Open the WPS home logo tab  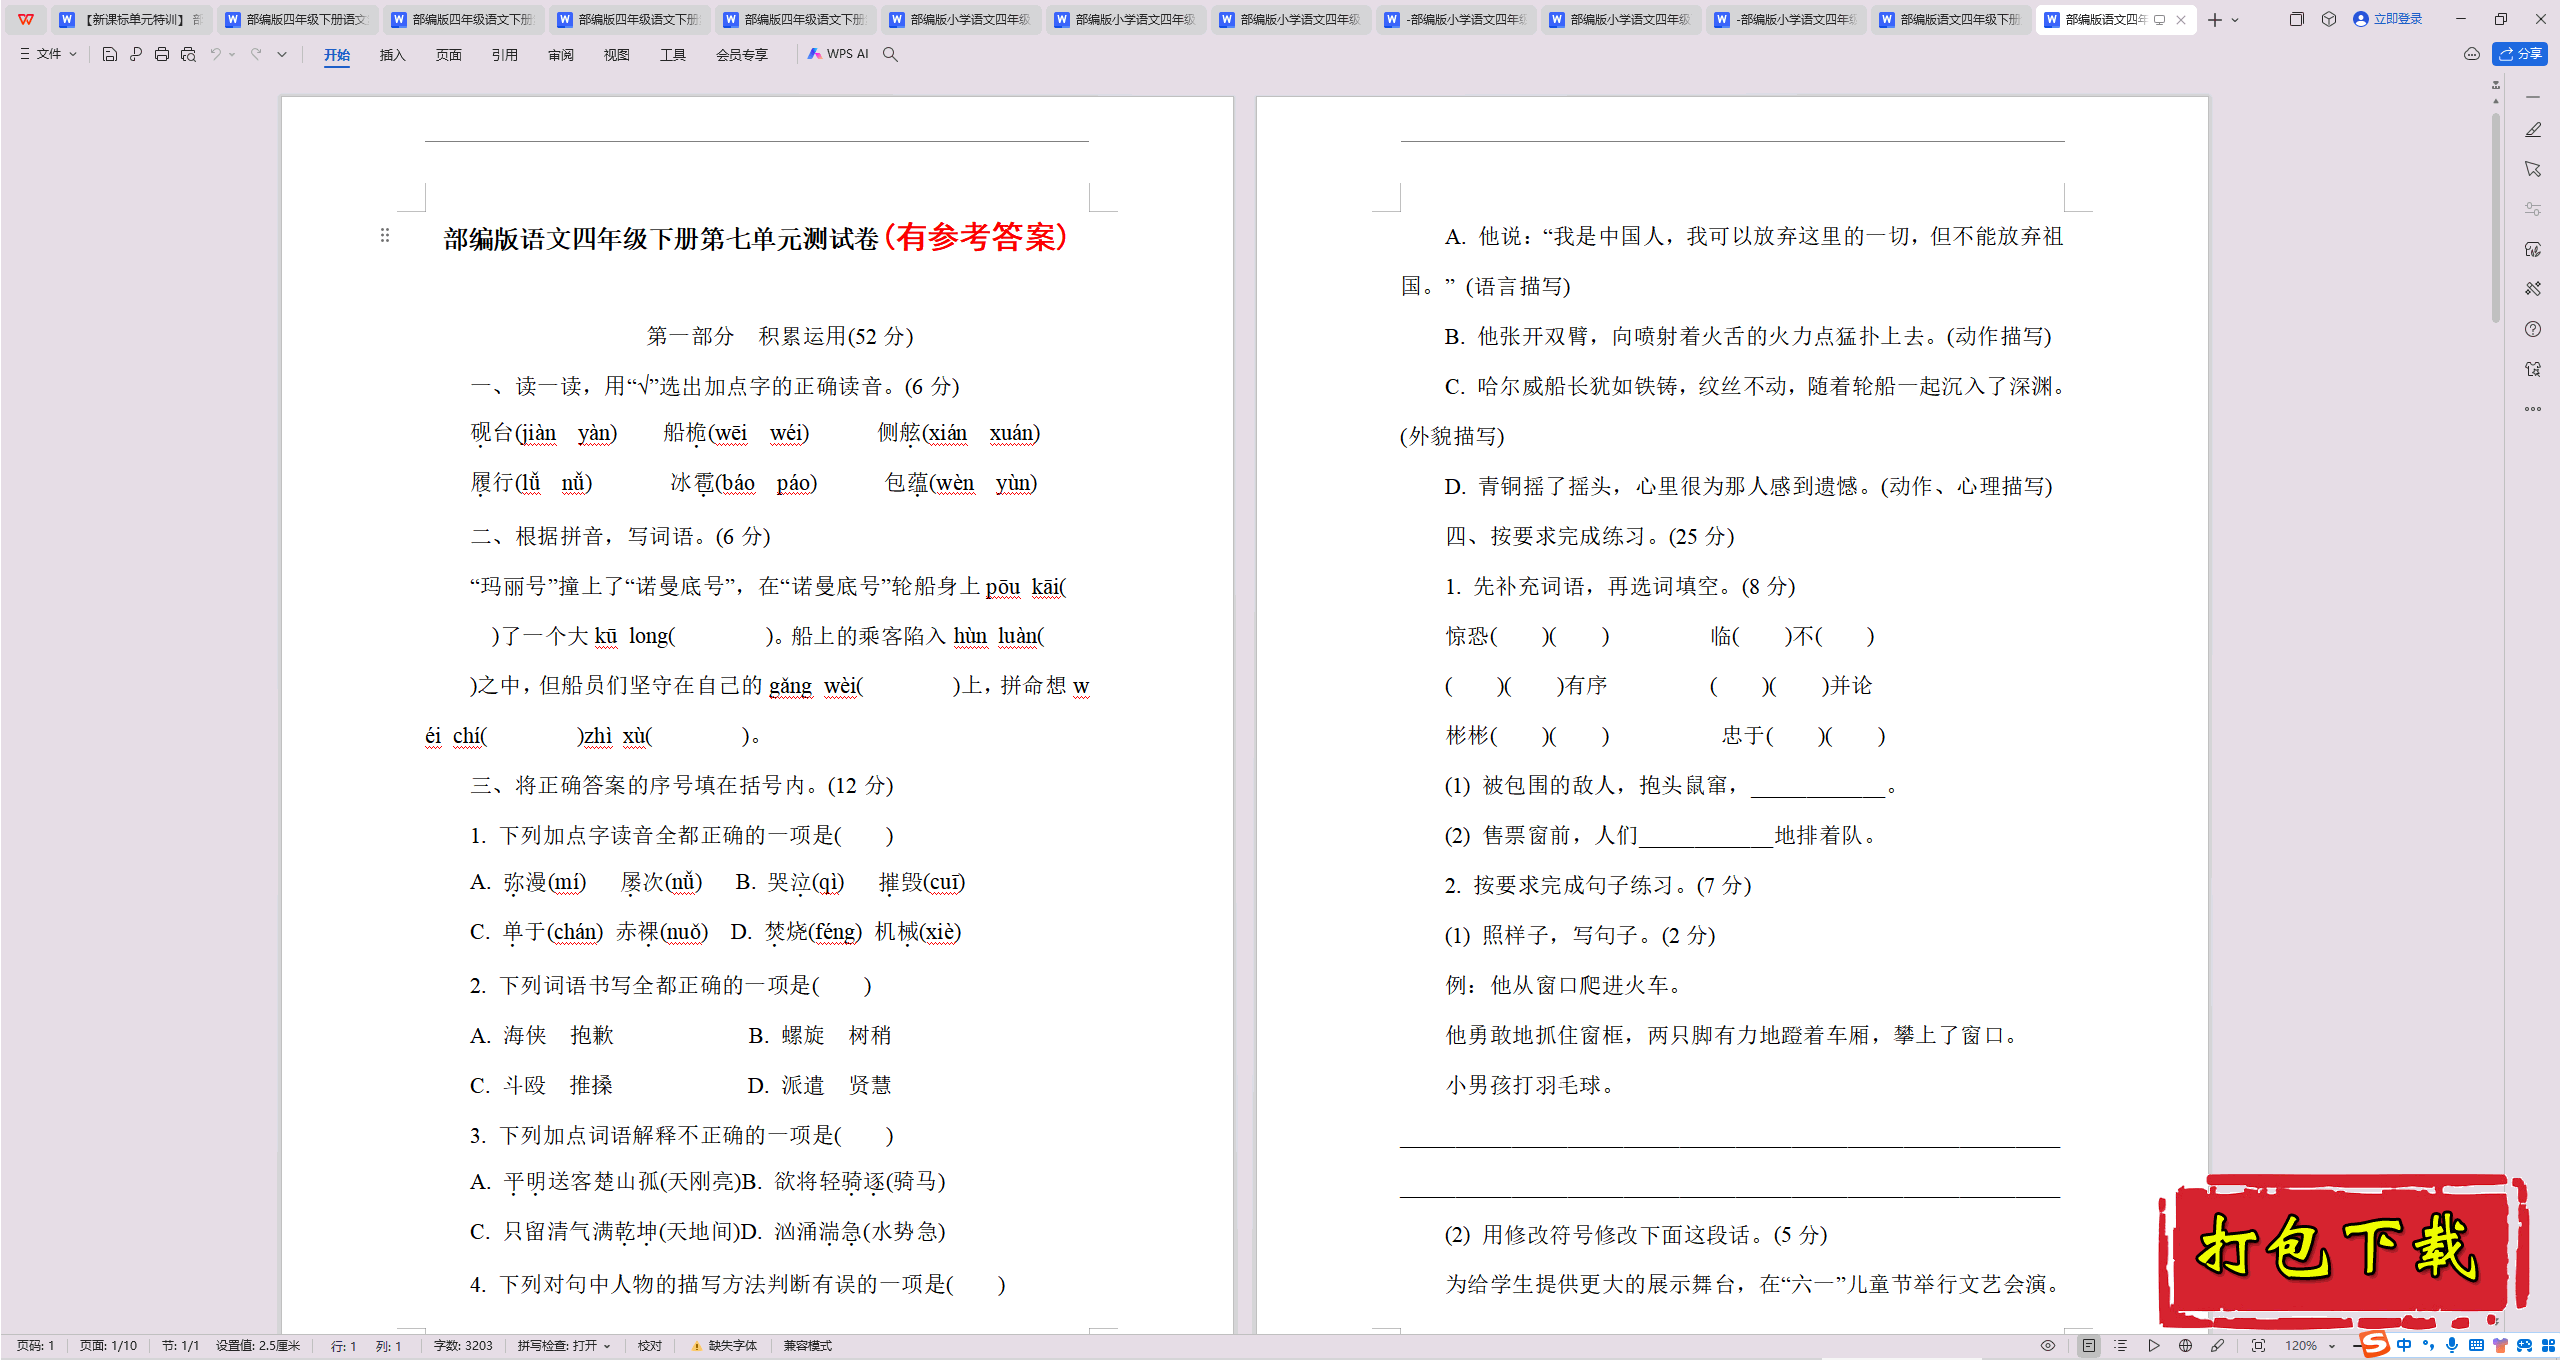pyautogui.click(x=26, y=19)
